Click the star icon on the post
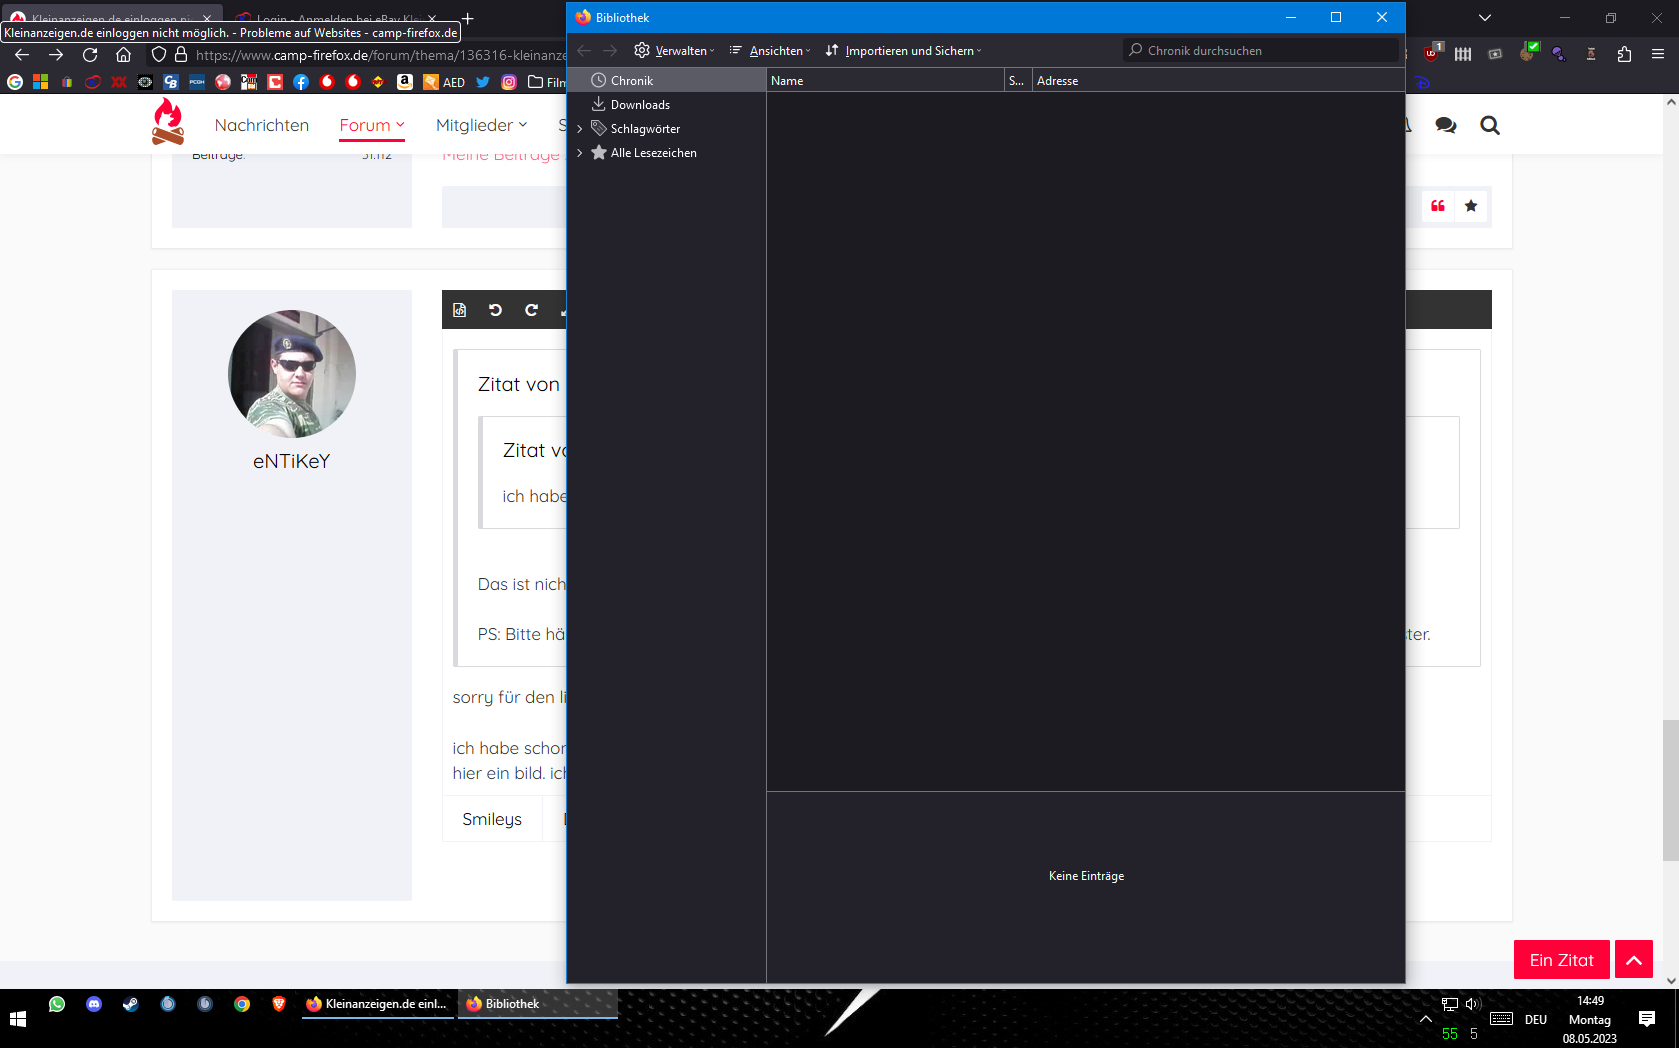The height and width of the screenshot is (1048, 1679). tap(1471, 206)
